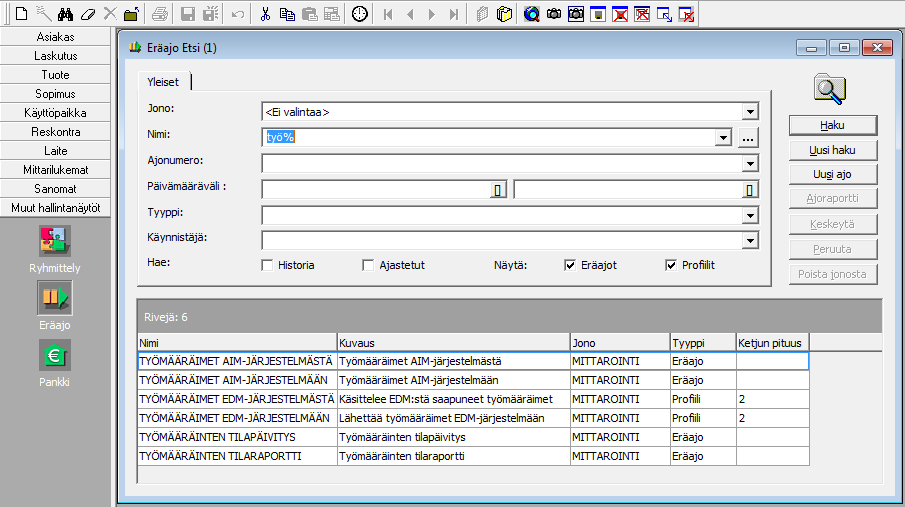Open Asiakas in the side menu
This screenshot has height=507, width=905.
55,37
